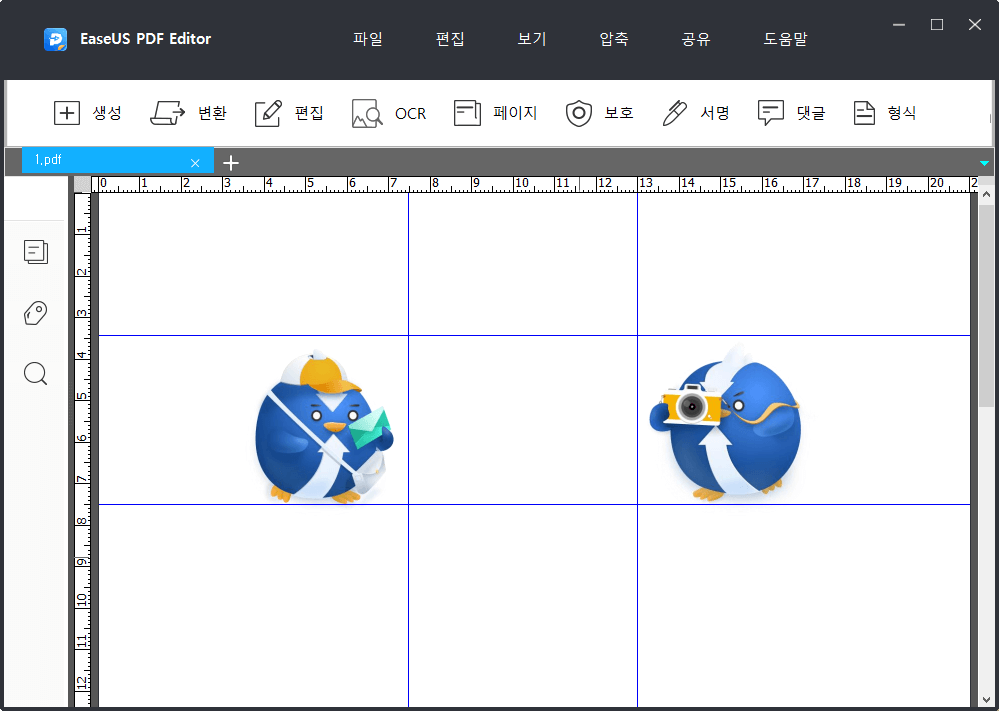Screen dimensions: 999x711
Task: Open a new tab with plus button
Action: pyautogui.click(x=232, y=161)
